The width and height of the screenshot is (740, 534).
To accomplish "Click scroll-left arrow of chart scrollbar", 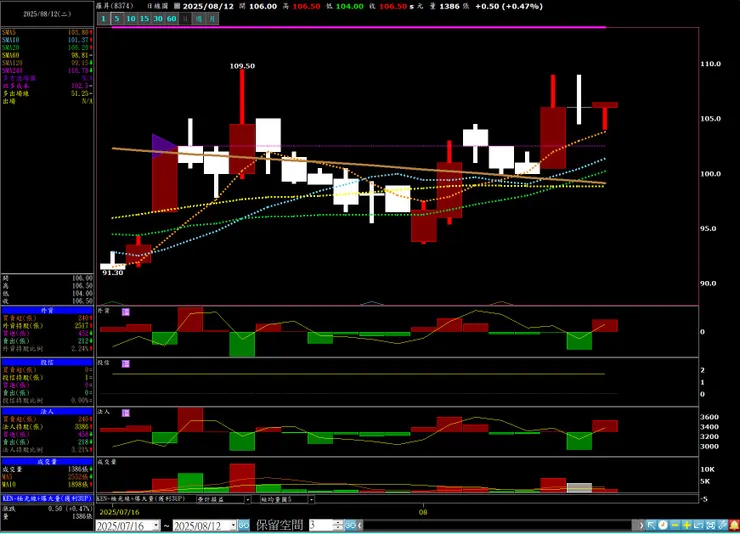I will coord(360,525).
